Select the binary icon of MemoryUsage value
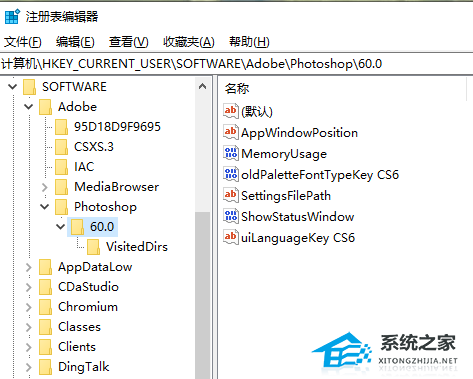This screenshot has height=379, width=473. pos(231,153)
